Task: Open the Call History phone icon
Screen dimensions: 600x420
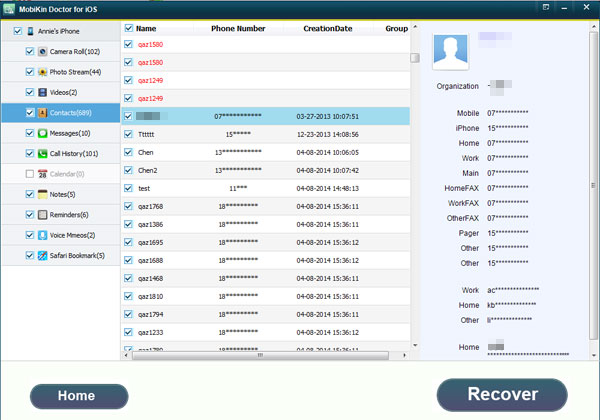Action: 43,153
